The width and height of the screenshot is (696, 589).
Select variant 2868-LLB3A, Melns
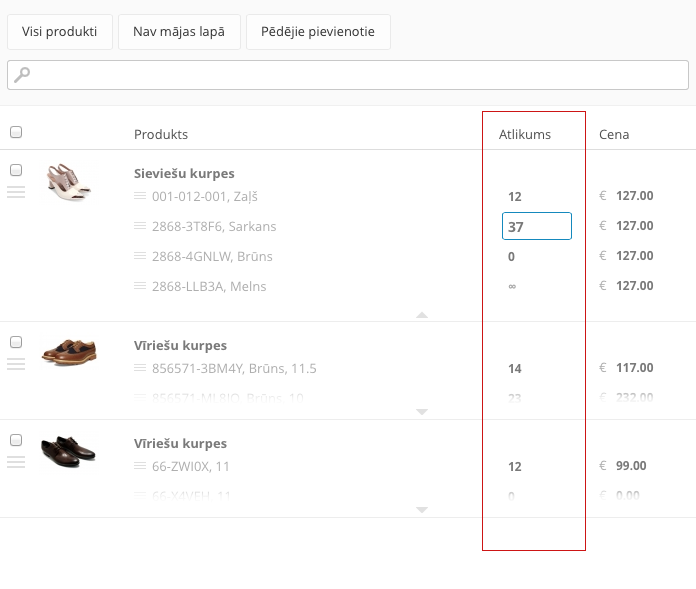(x=209, y=286)
